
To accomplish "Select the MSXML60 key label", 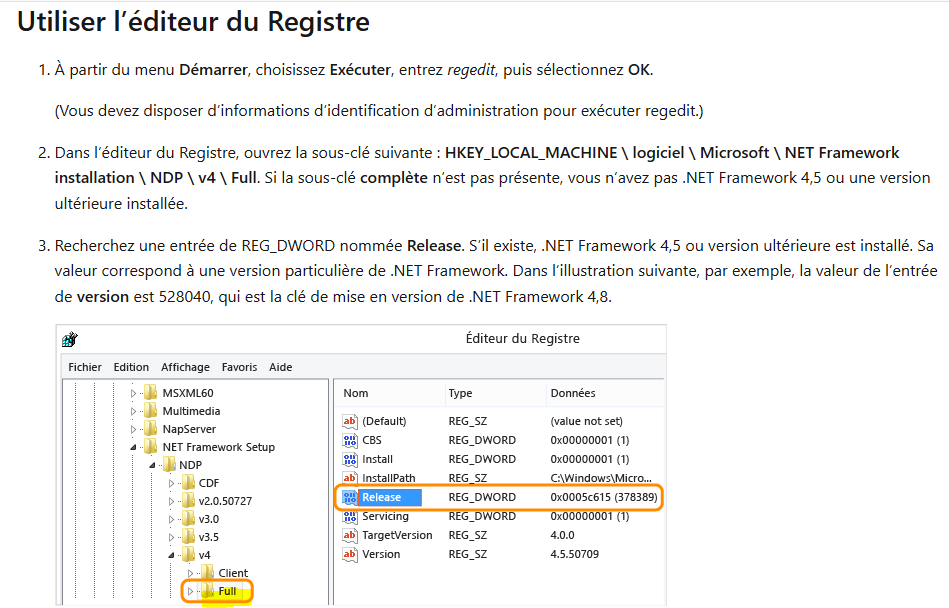I will click(x=188, y=393).
